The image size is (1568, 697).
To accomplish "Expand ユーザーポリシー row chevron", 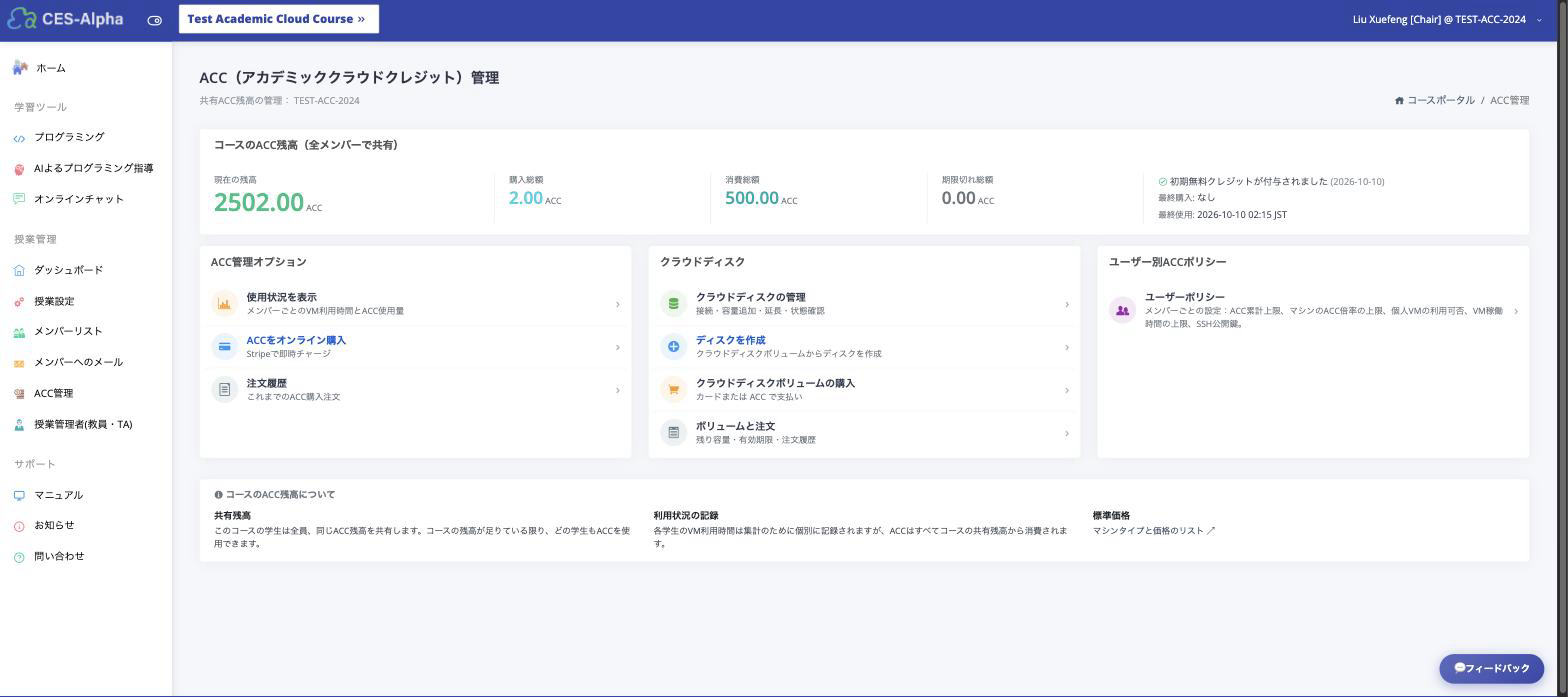I will coord(1515,311).
